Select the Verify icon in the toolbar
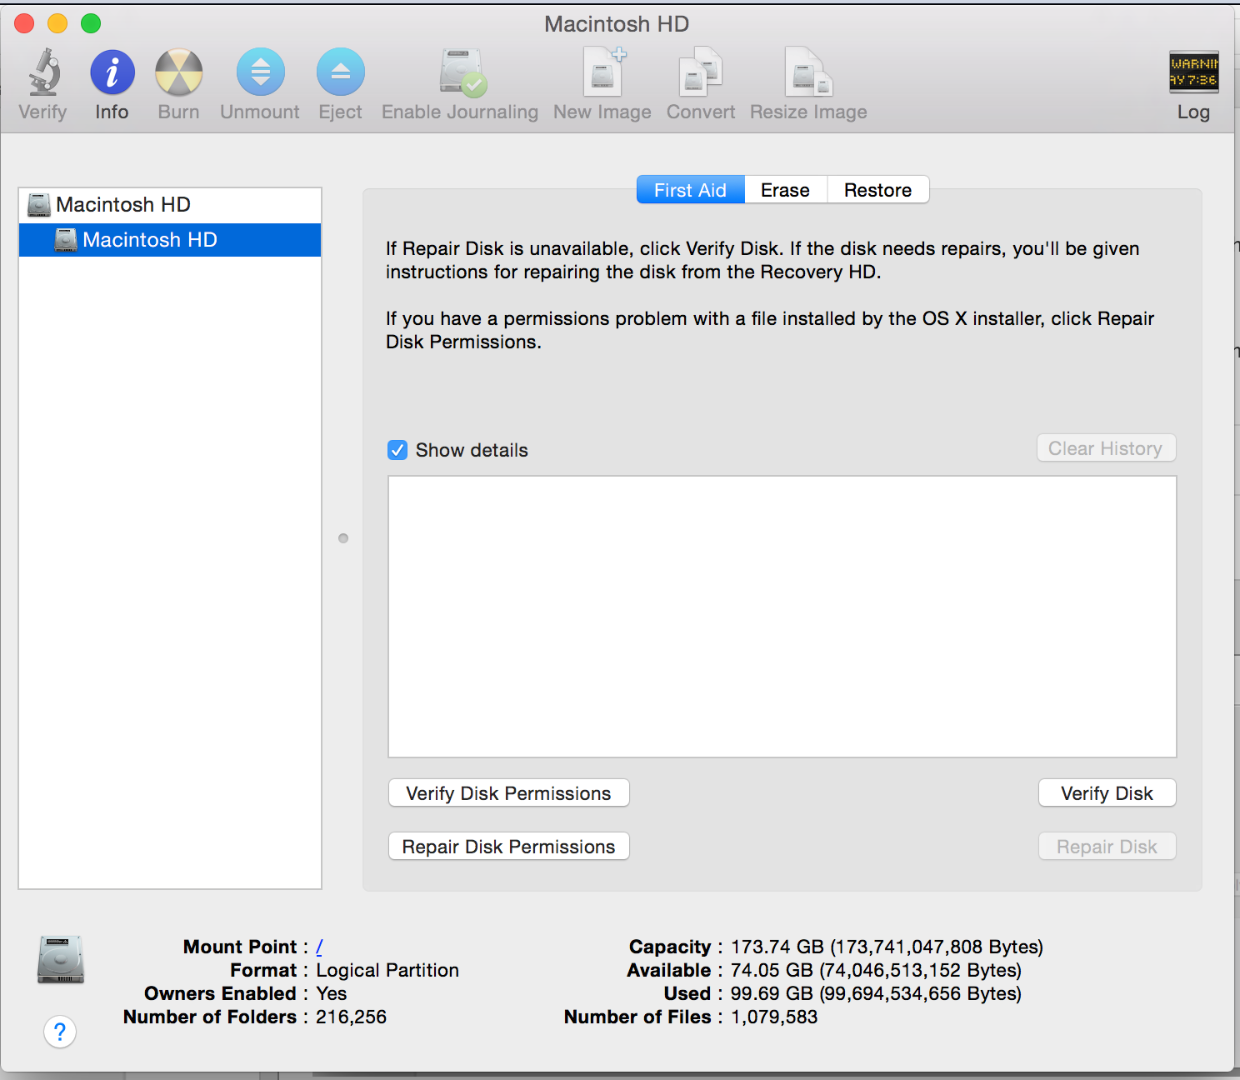The image size is (1240, 1080). (x=42, y=80)
